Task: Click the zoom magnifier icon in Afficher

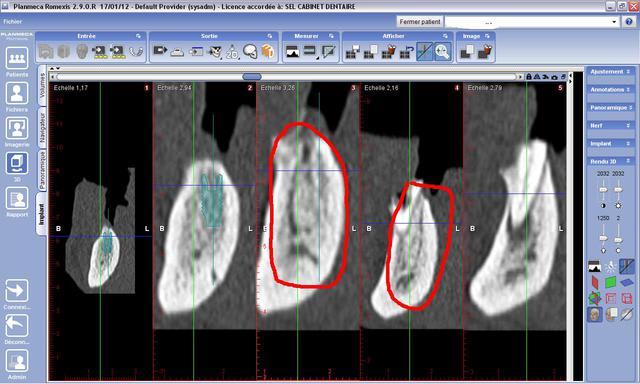Action: point(442,52)
